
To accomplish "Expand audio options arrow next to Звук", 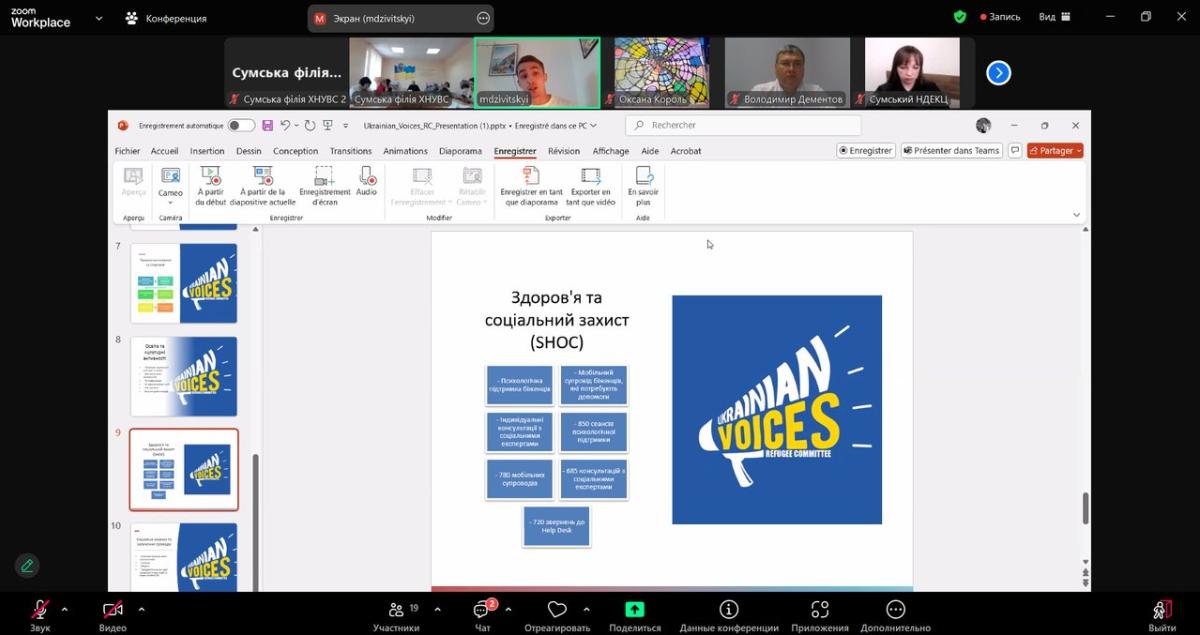I will click(65, 608).
